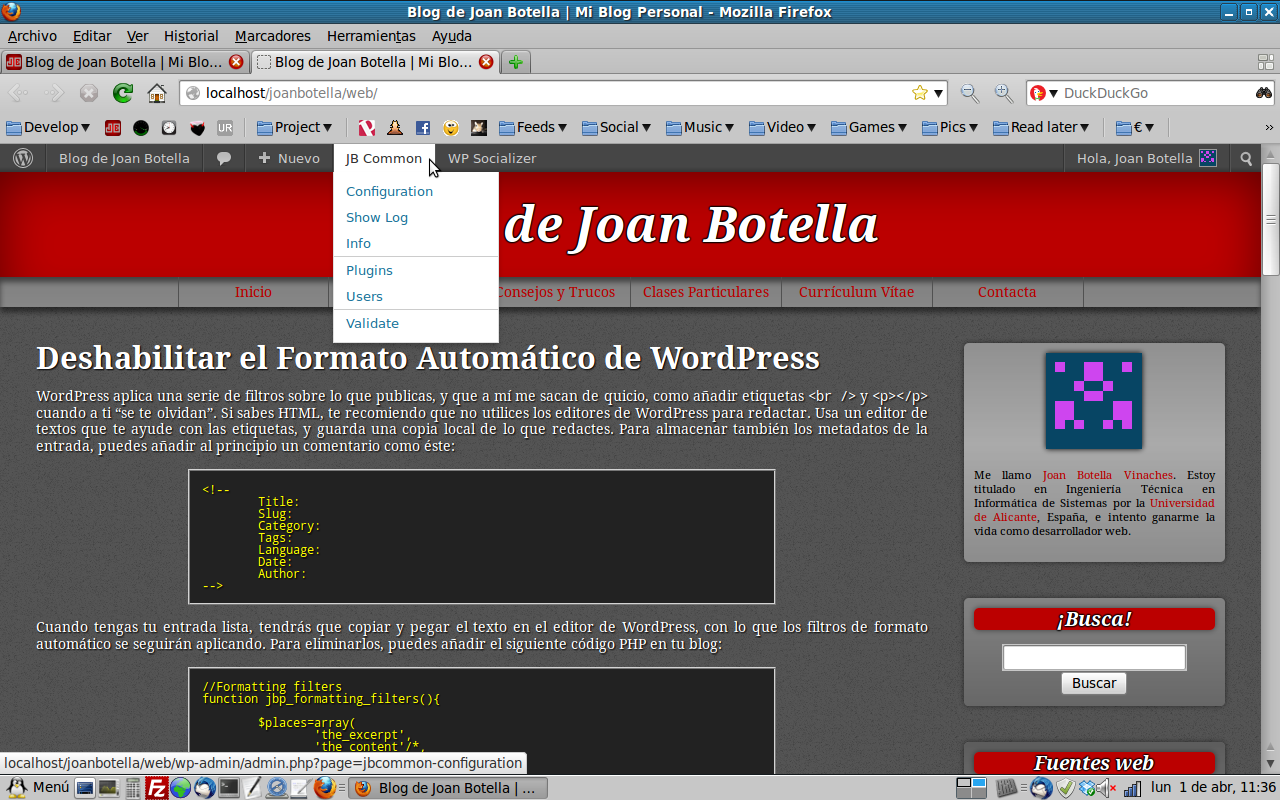Switch to the first browser tab
Image resolution: width=1280 pixels, height=800 pixels.
point(125,62)
